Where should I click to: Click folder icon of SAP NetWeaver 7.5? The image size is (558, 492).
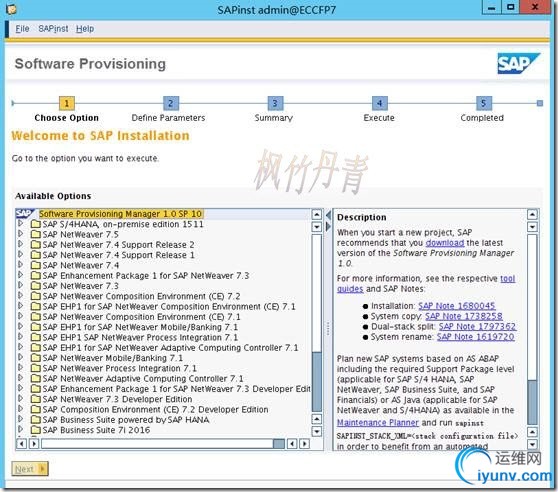[36, 234]
